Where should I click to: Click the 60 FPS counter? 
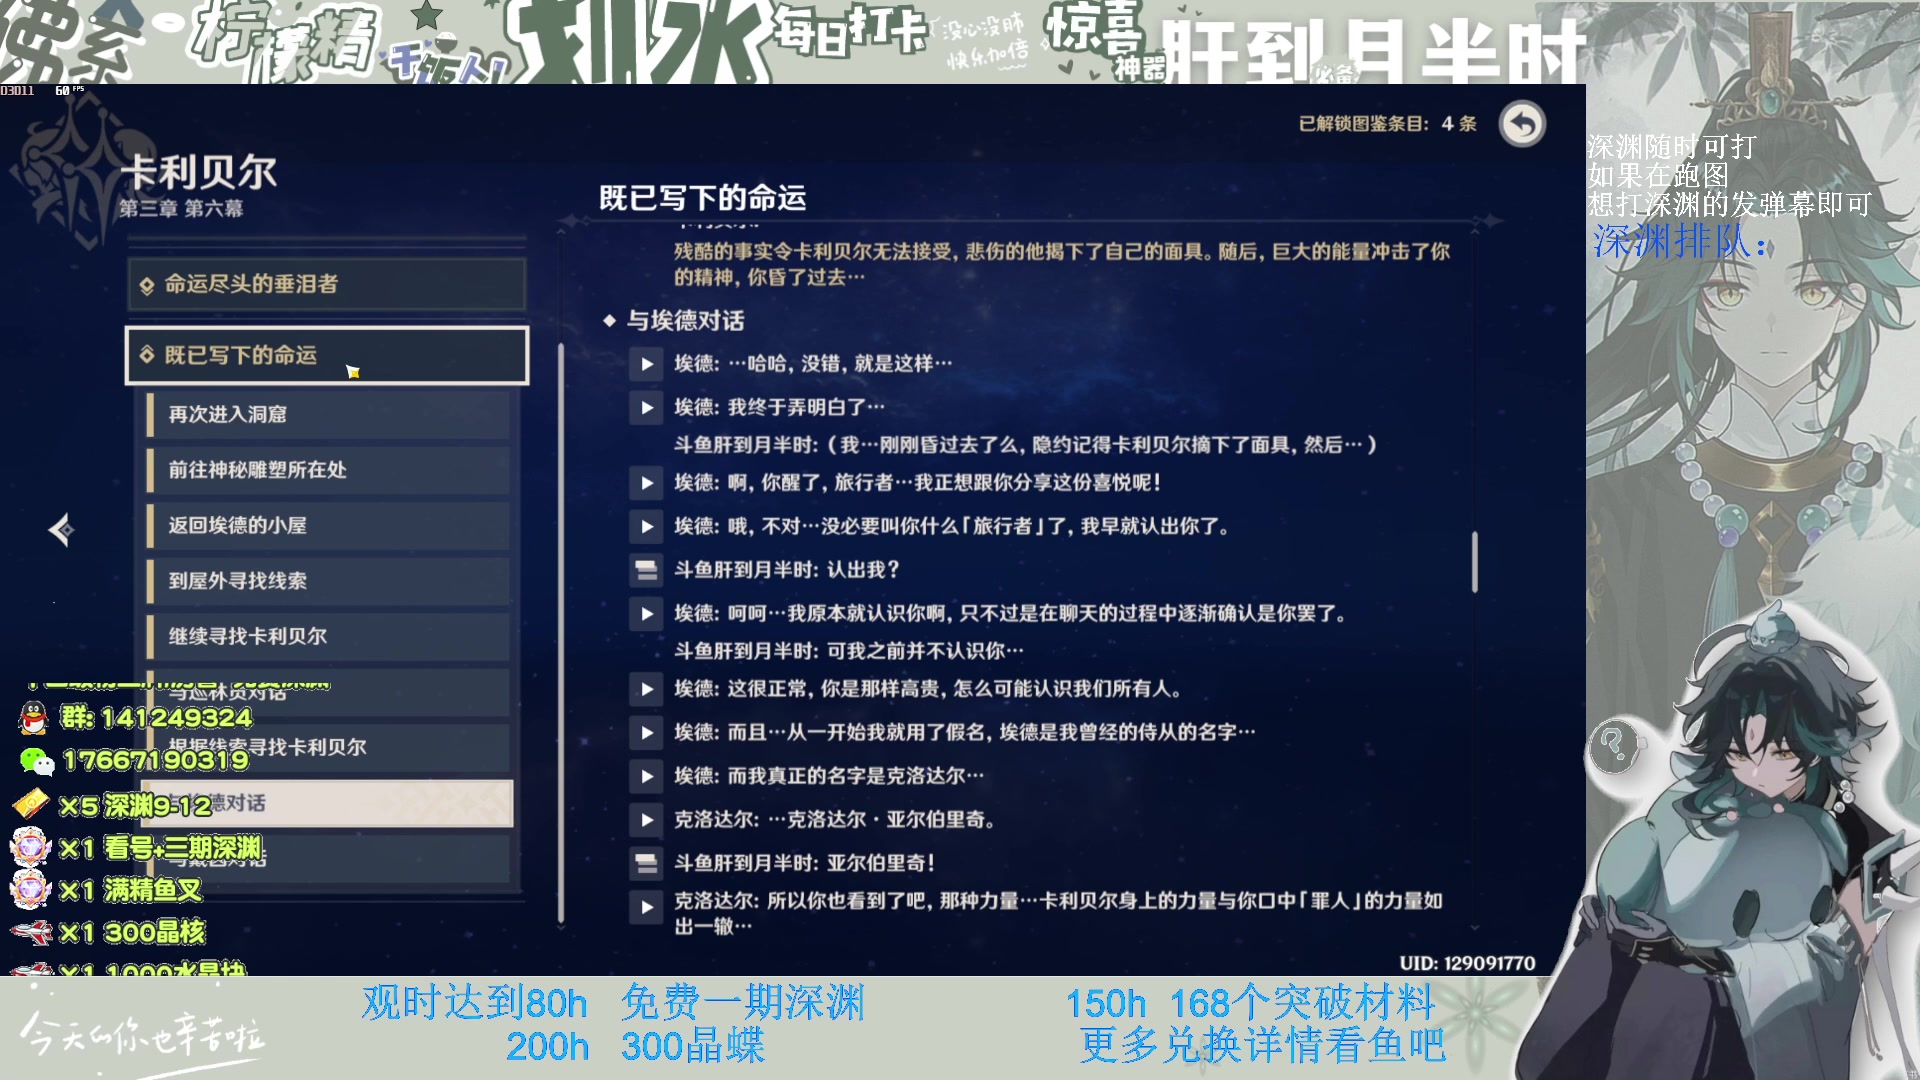[x=70, y=91]
